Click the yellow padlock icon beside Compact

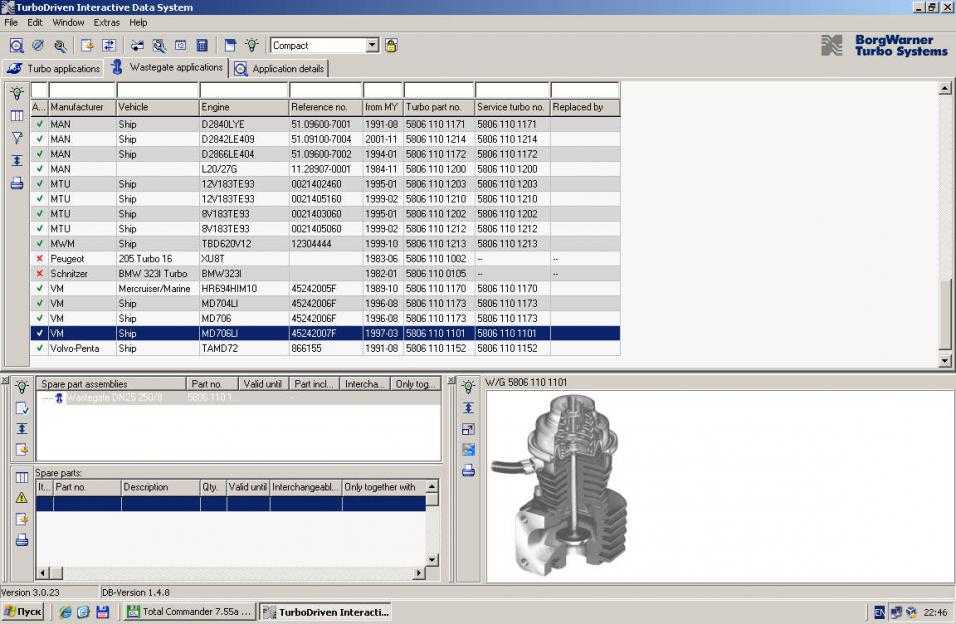[x=391, y=45]
